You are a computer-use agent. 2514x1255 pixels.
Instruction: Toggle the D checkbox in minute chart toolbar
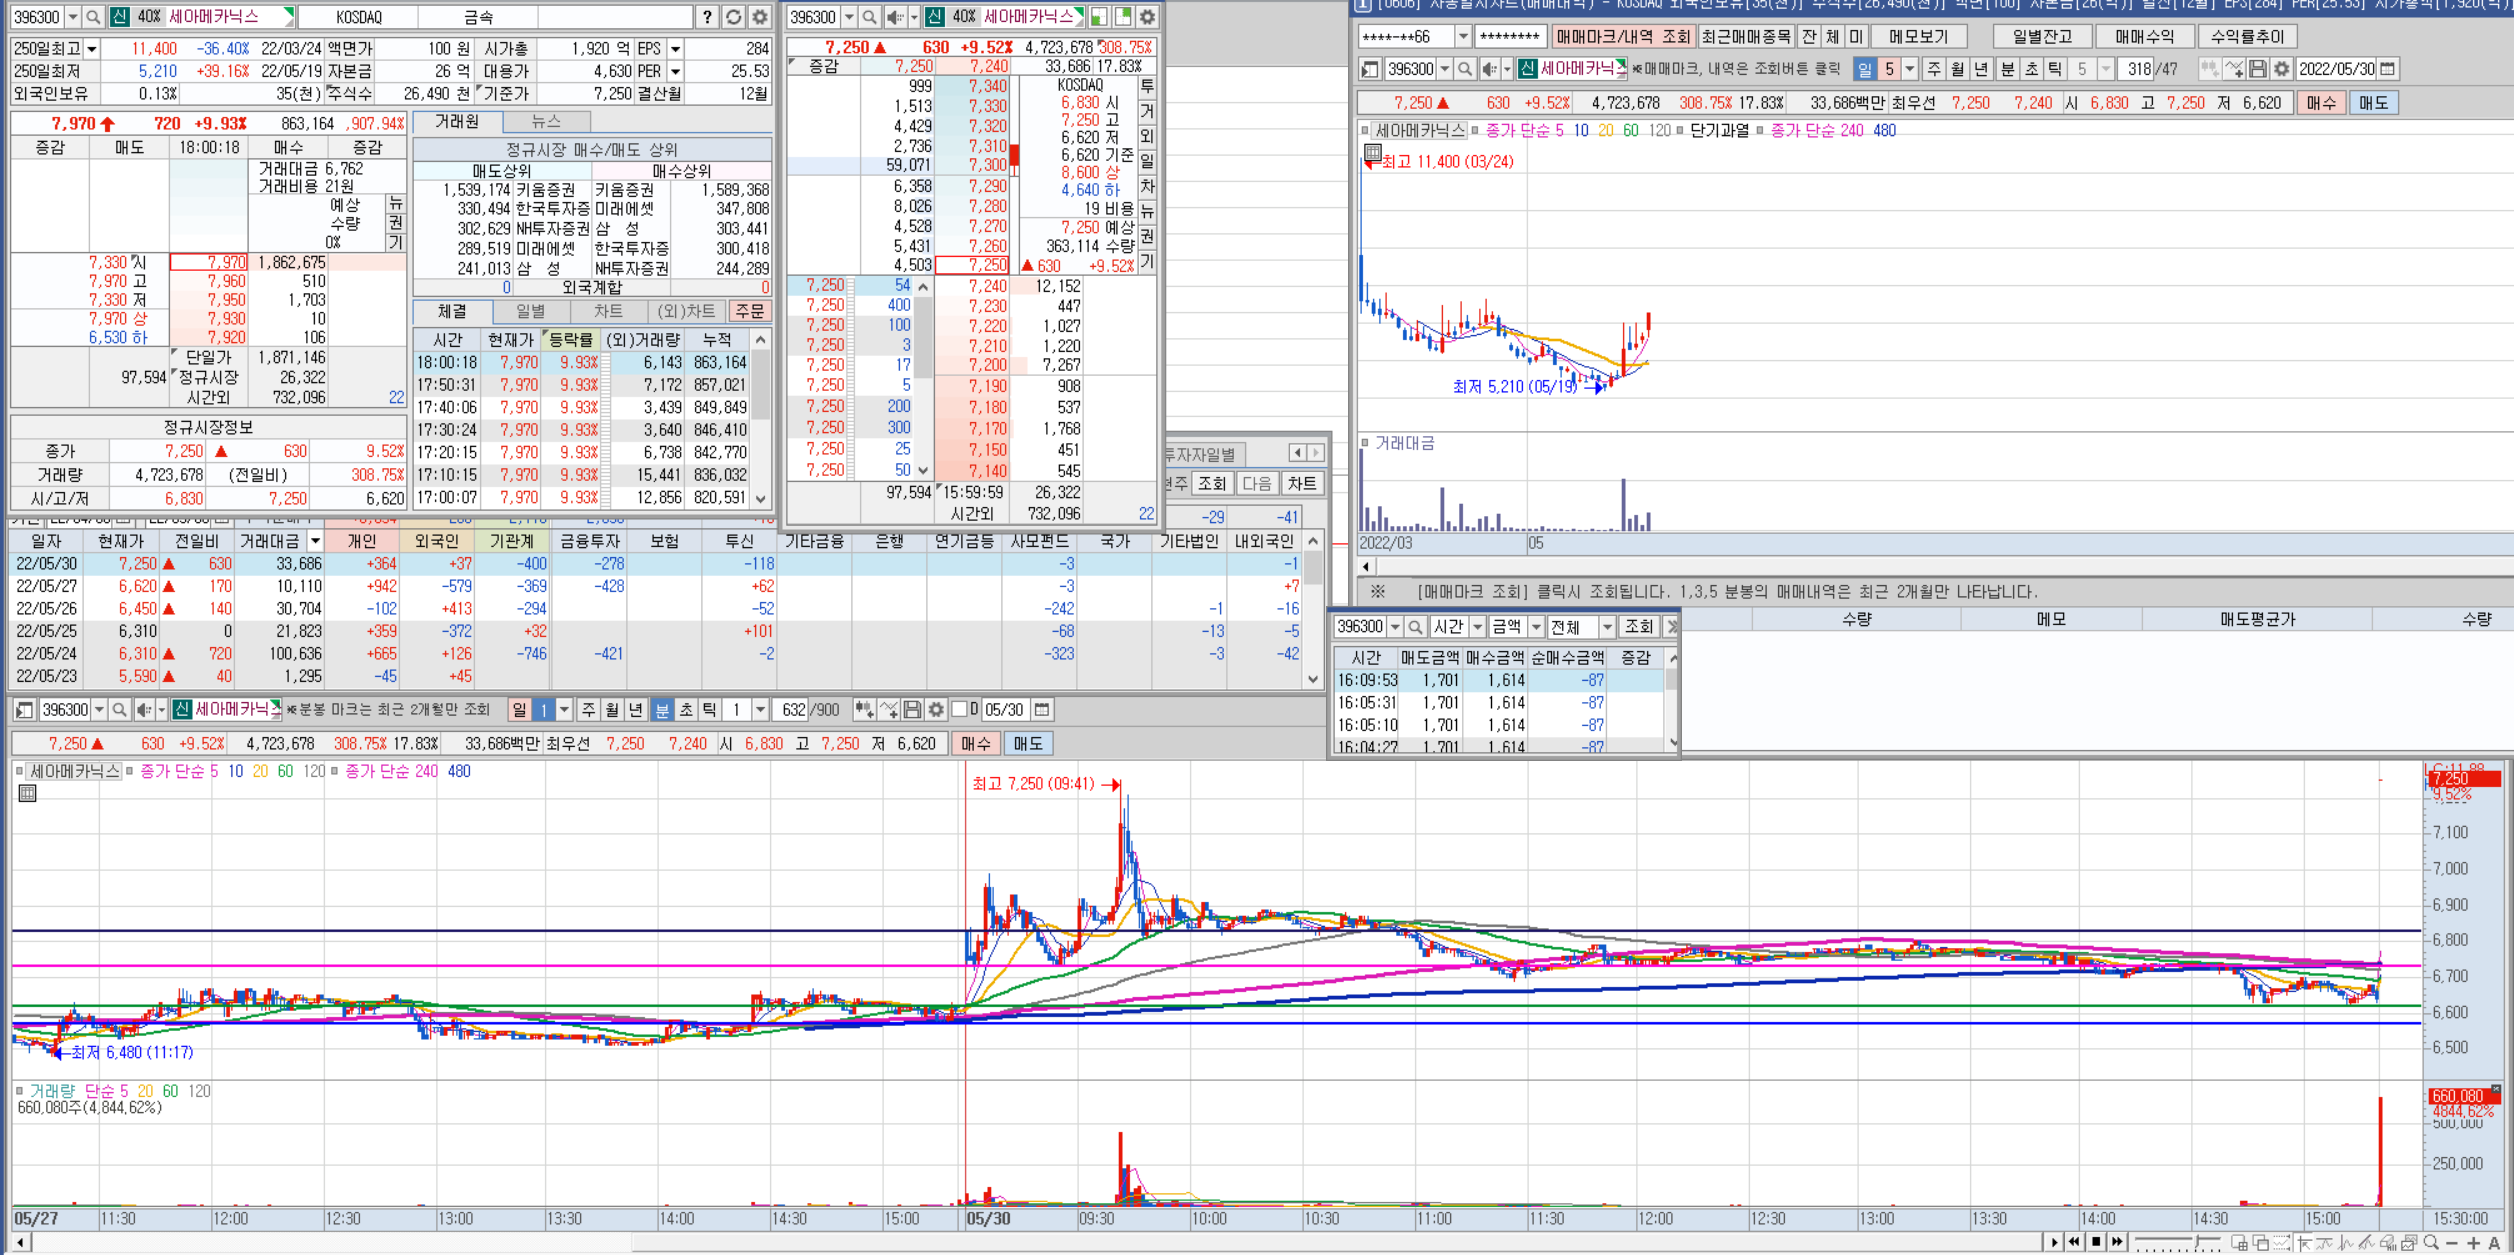tap(959, 710)
